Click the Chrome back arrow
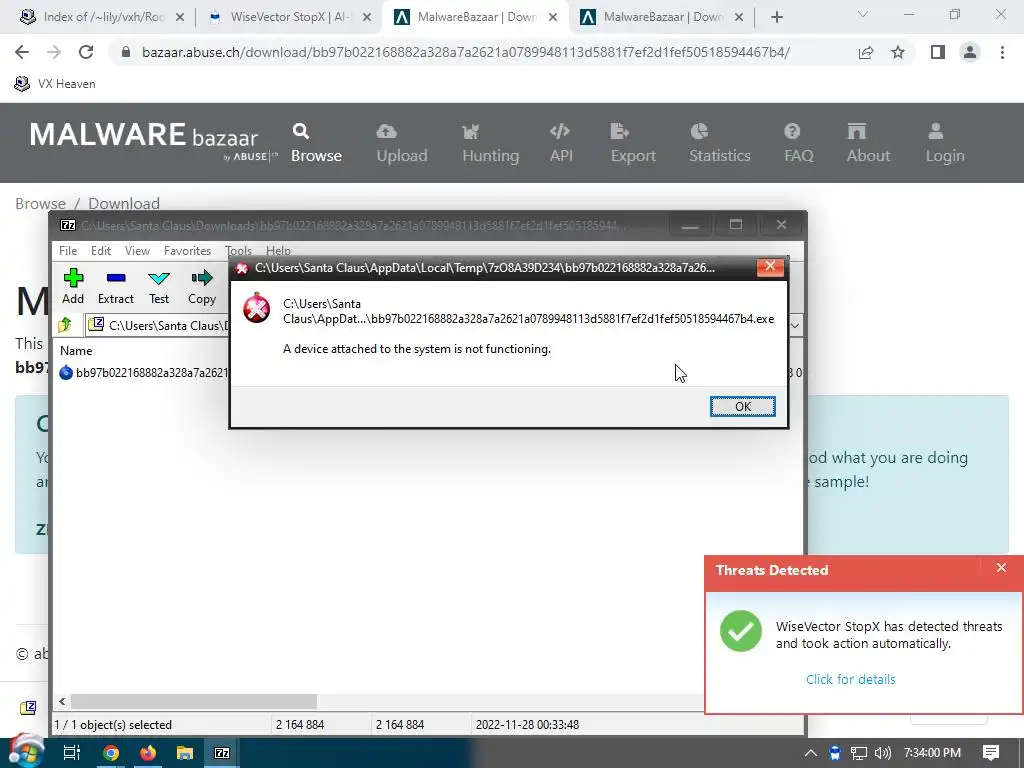The height and width of the screenshot is (768, 1024). tap(22, 52)
